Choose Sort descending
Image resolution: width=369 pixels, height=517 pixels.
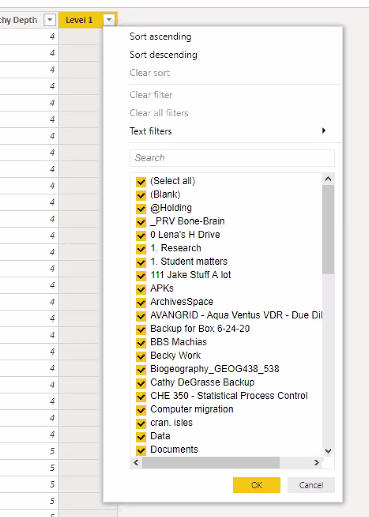point(163,55)
